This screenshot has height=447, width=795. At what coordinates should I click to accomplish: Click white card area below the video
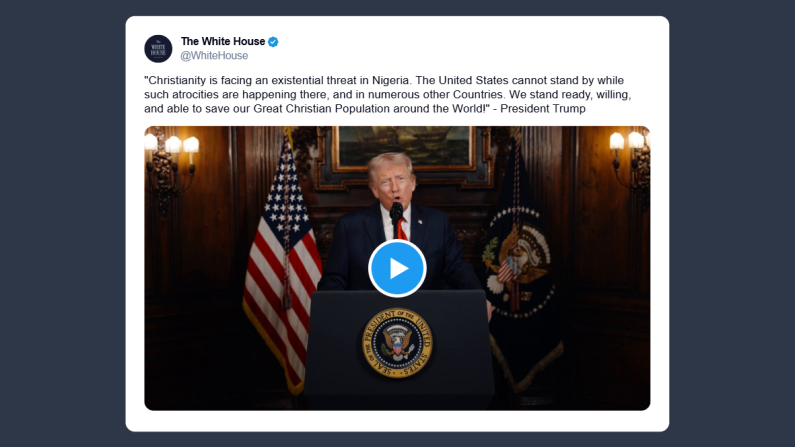(x=397, y=421)
